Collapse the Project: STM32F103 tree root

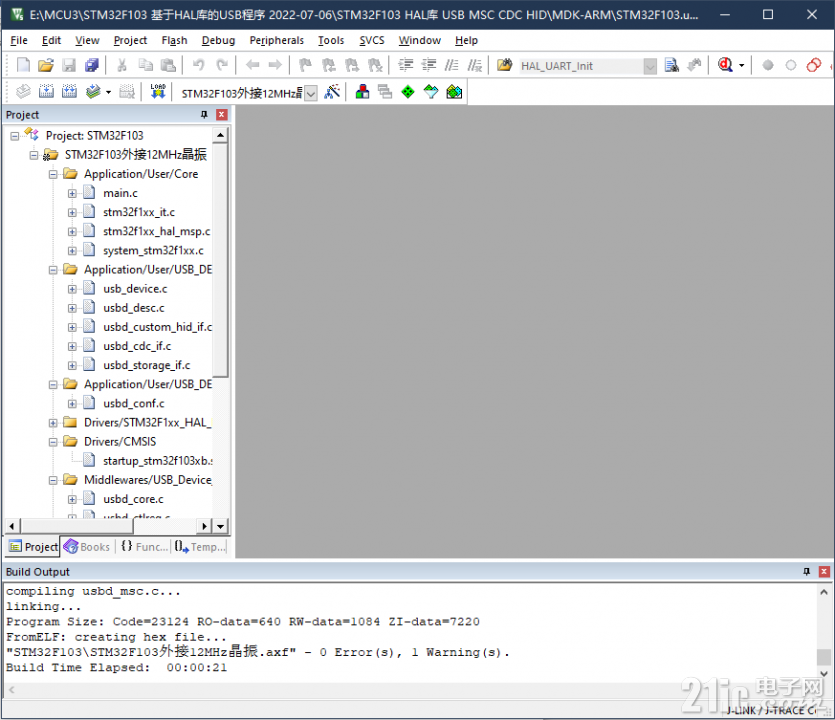tap(15, 136)
